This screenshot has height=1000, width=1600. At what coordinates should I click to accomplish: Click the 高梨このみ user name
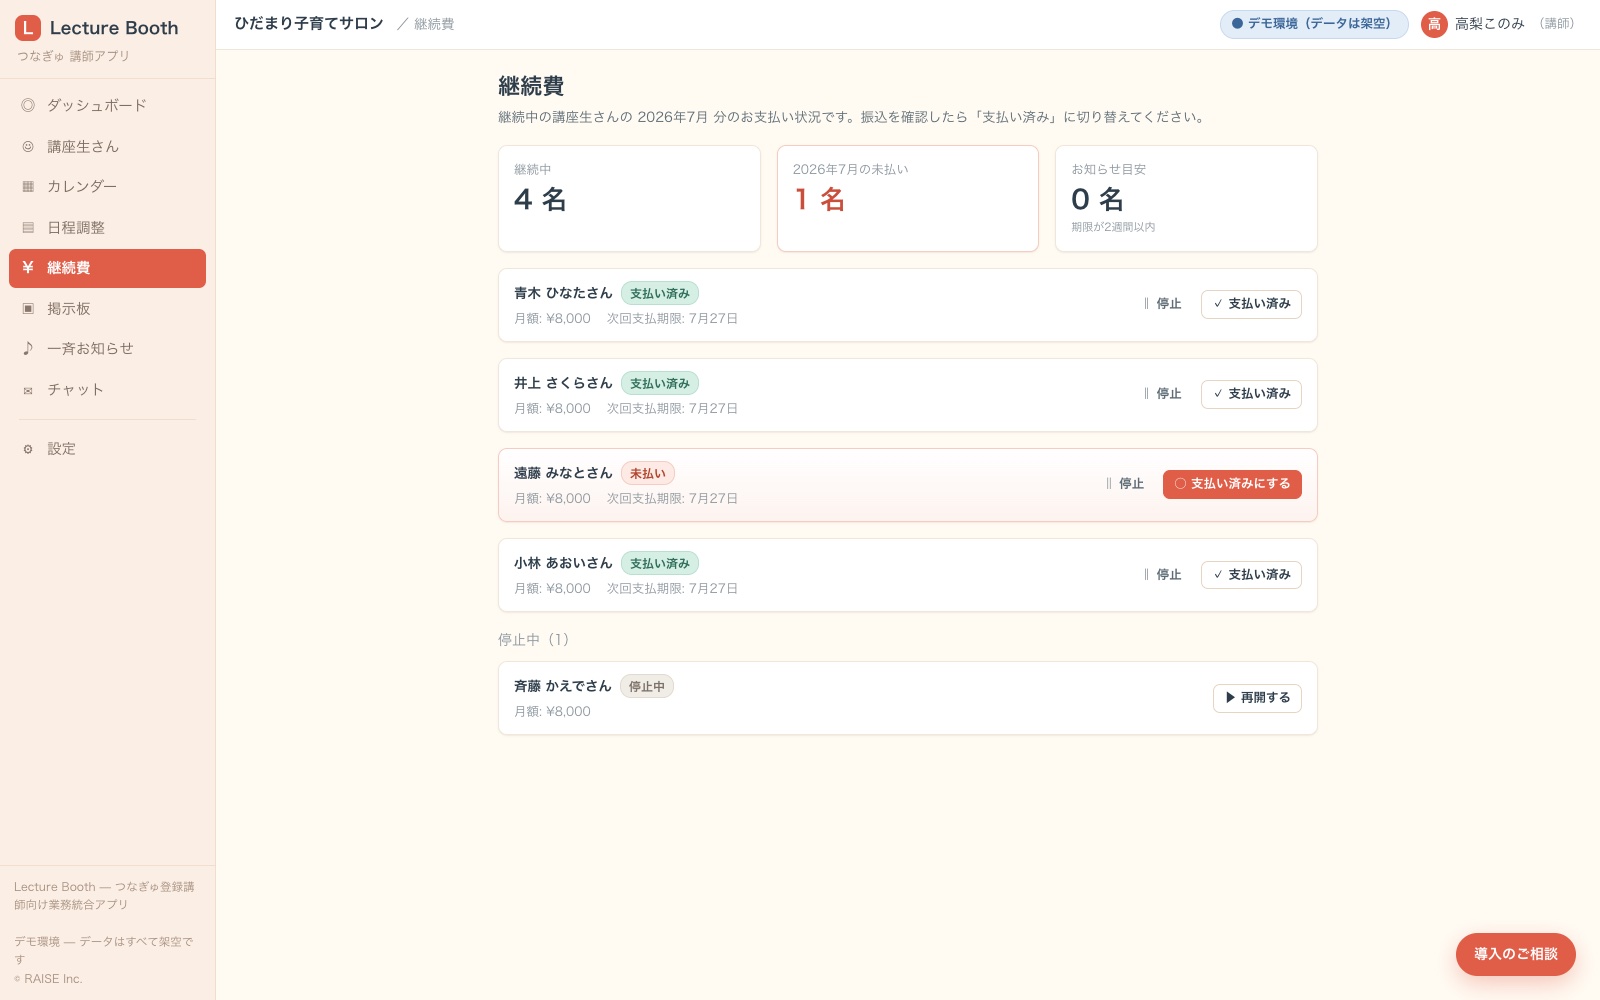pos(1489,24)
